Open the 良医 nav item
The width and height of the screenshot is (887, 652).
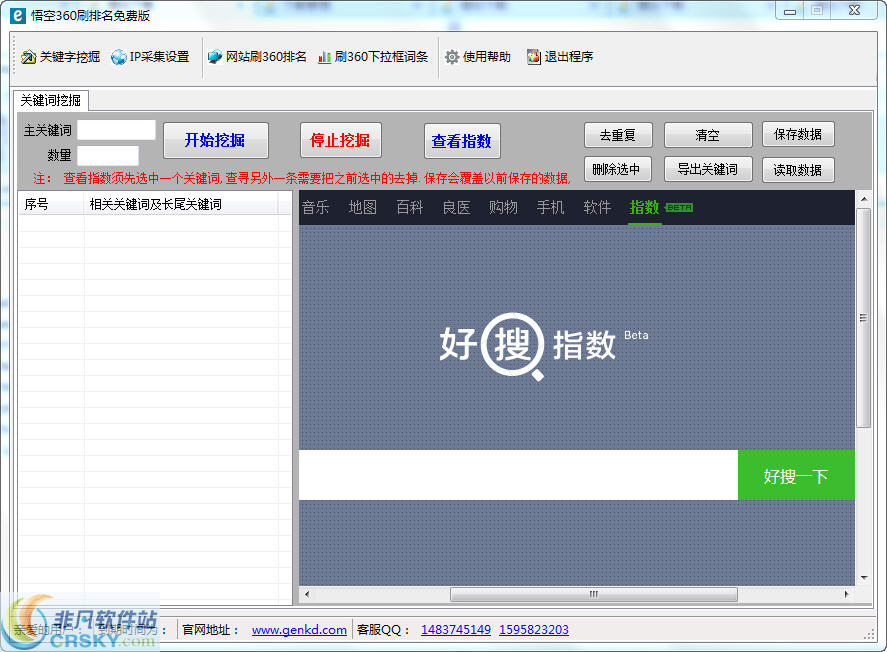point(457,208)
